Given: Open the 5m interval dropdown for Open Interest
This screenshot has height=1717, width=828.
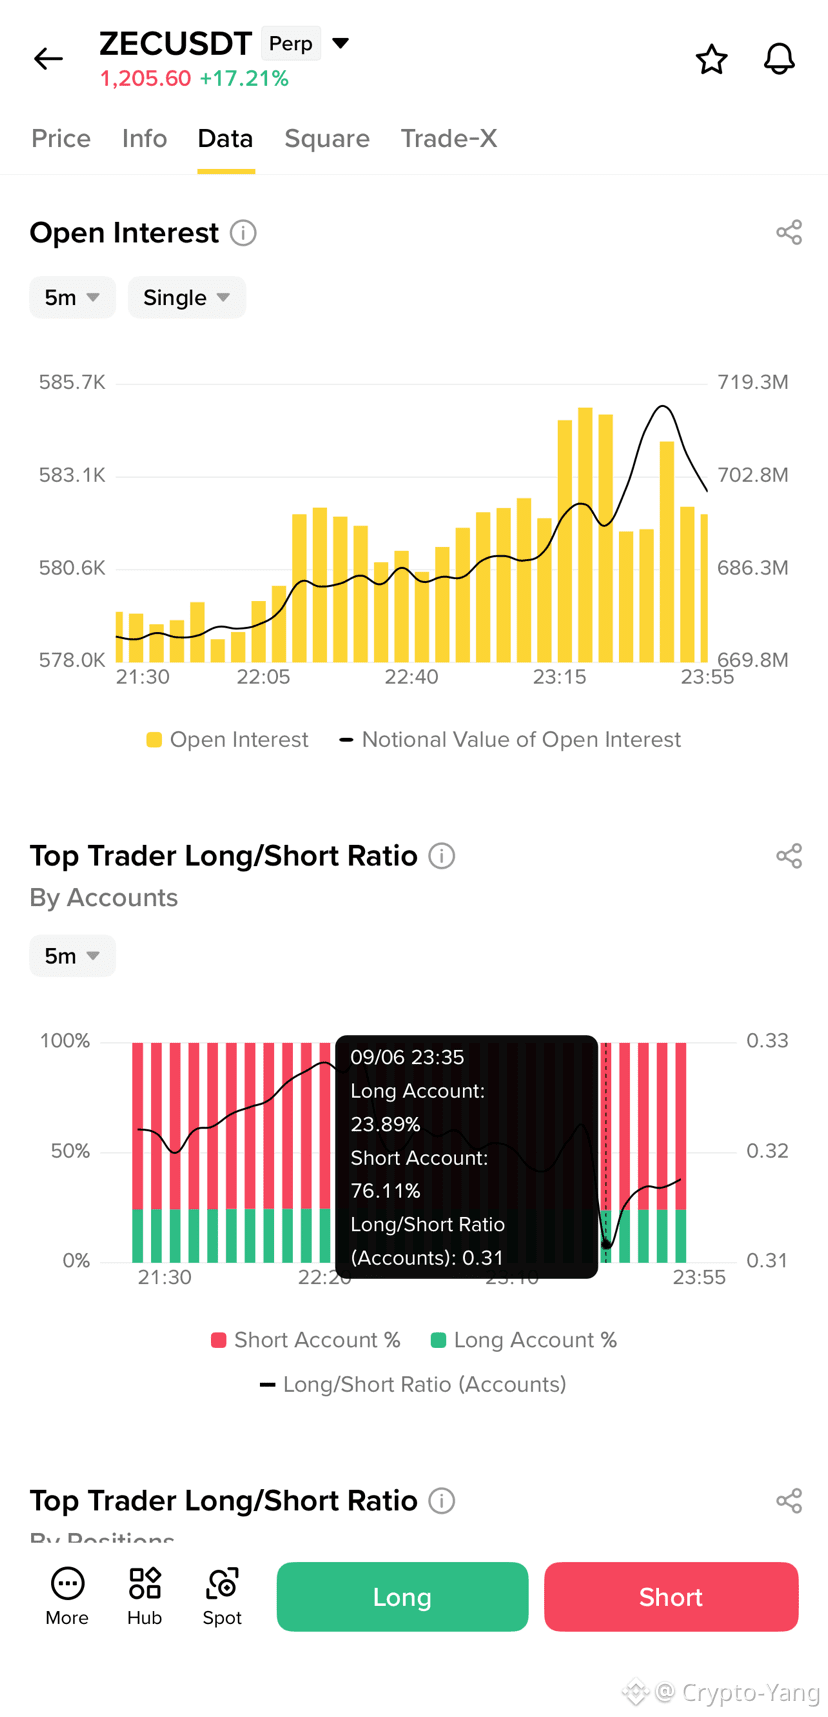Looking at the screenshot, I should pyautogui.click(x=72, y=298).
